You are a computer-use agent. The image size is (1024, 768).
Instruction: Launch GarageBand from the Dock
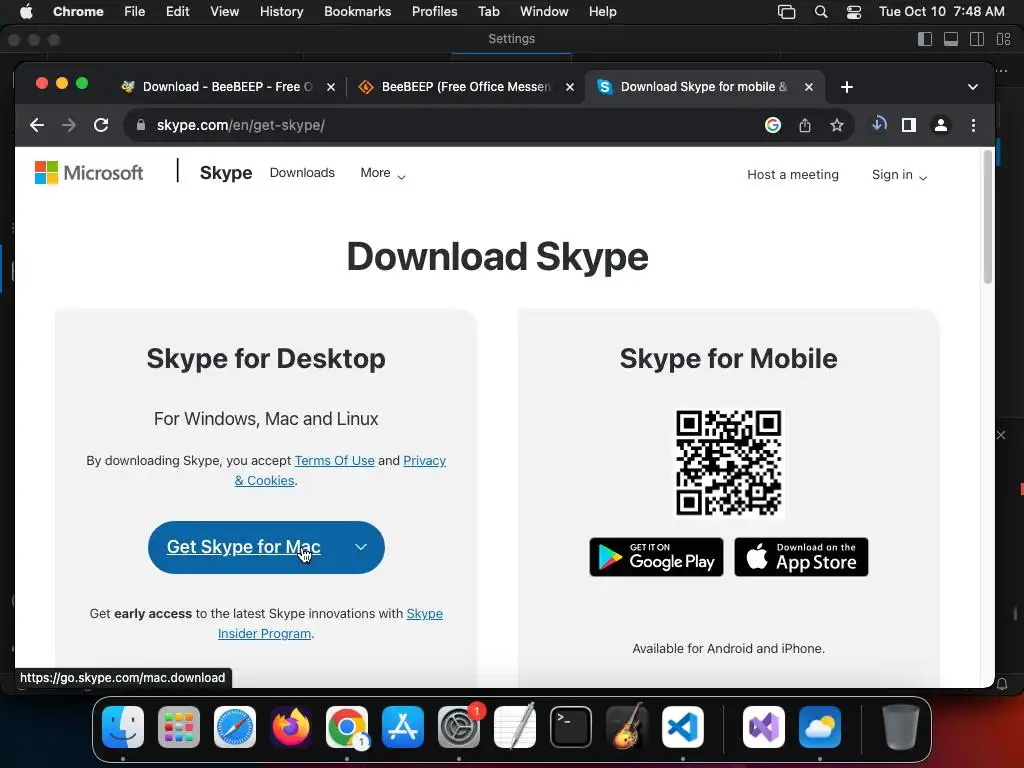point(627,727)
